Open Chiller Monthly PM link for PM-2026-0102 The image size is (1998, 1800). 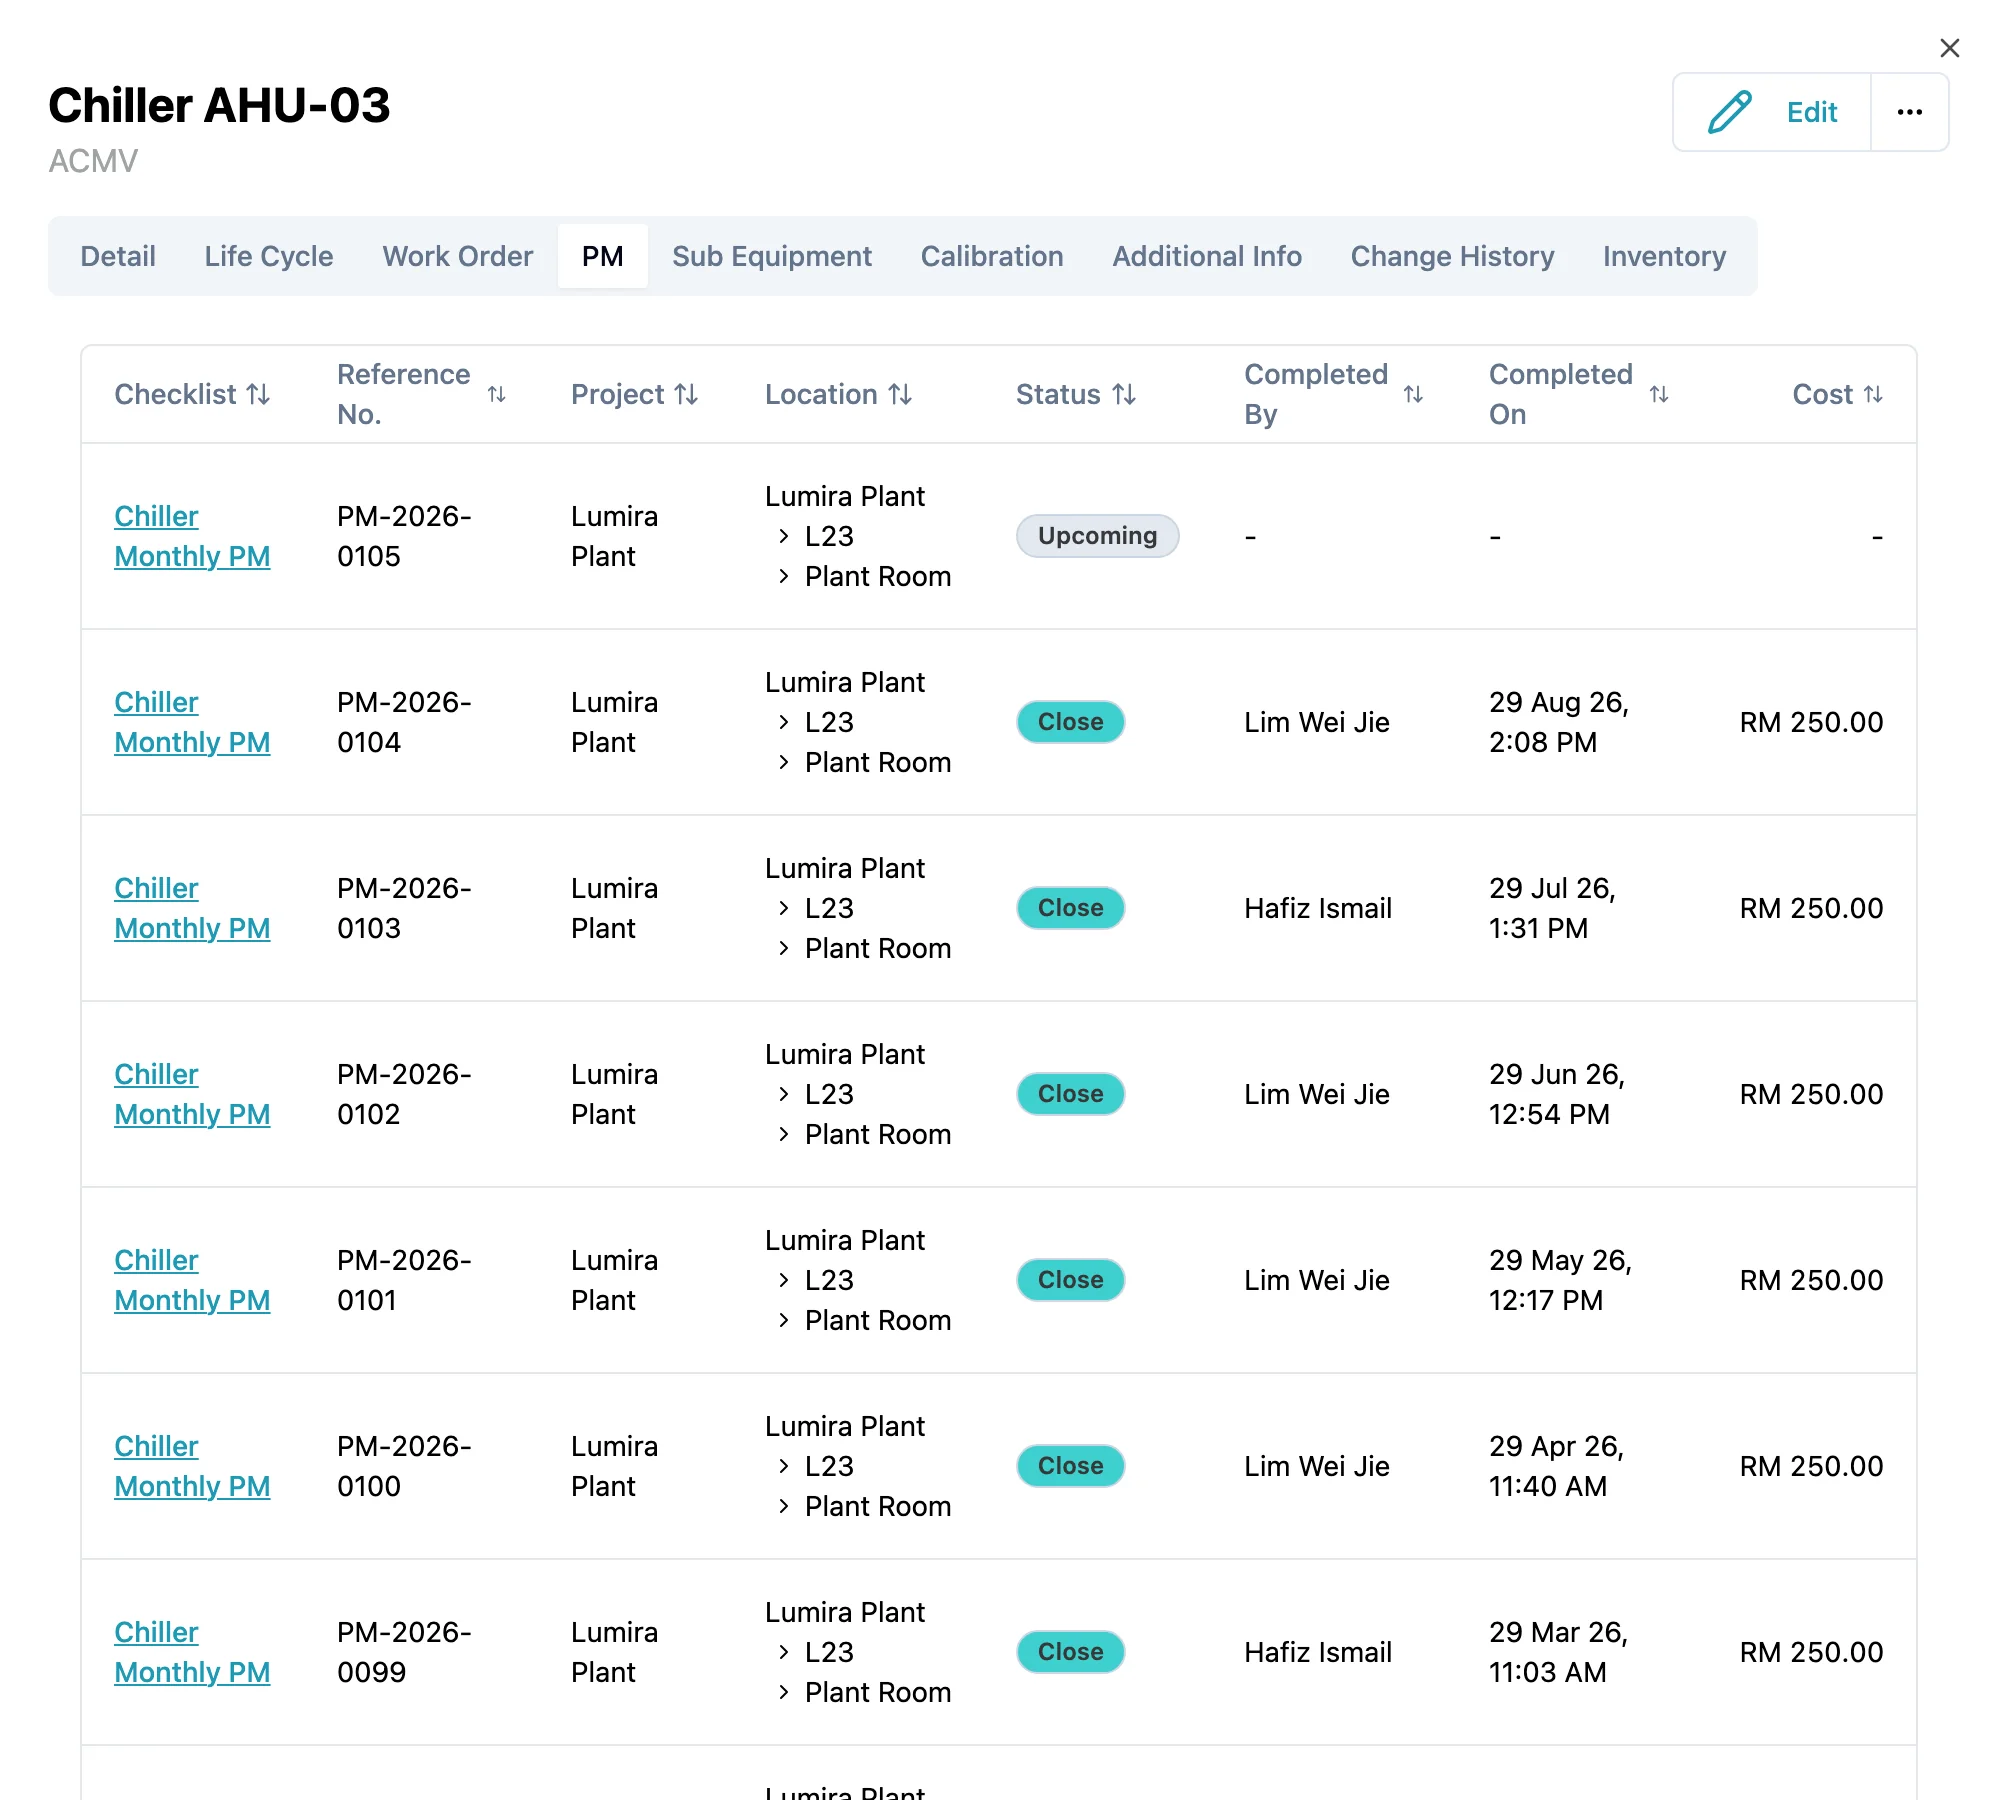pos(192,1094)
